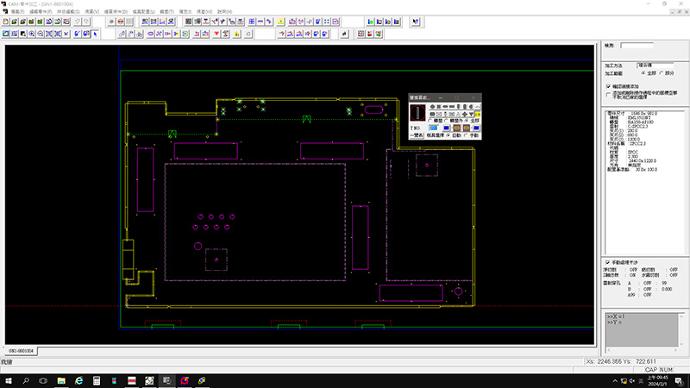Pick the light blue swatch in floating palette
Viewport: 690px width, 388px height.
433,128
